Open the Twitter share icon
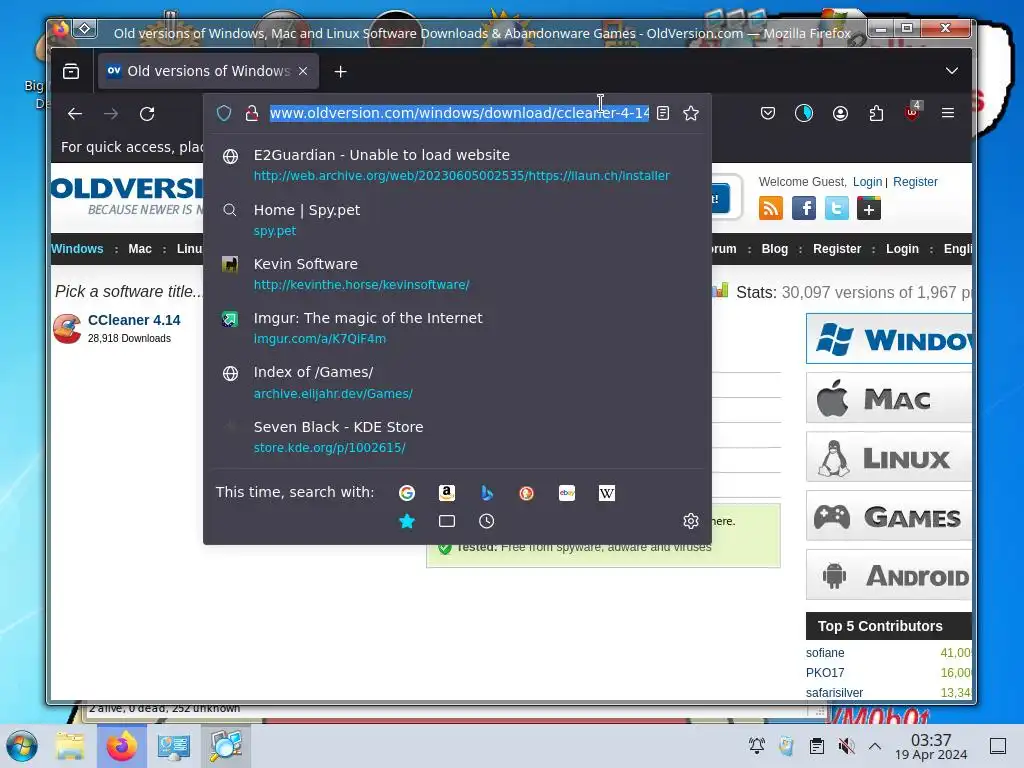Screen dimensions: 1024x768 pyautogui.click(x=837, y=208)
